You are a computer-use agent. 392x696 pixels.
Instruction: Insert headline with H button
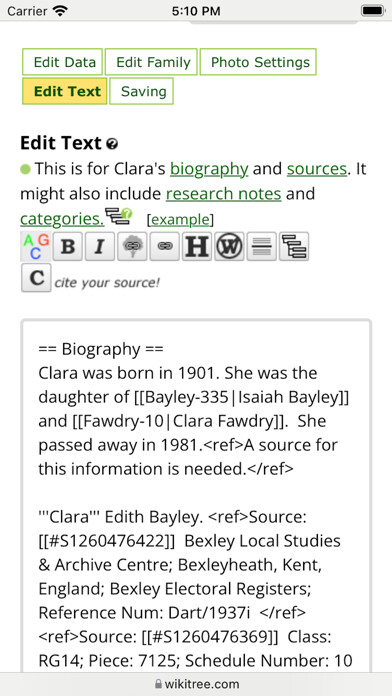point(197,246)
